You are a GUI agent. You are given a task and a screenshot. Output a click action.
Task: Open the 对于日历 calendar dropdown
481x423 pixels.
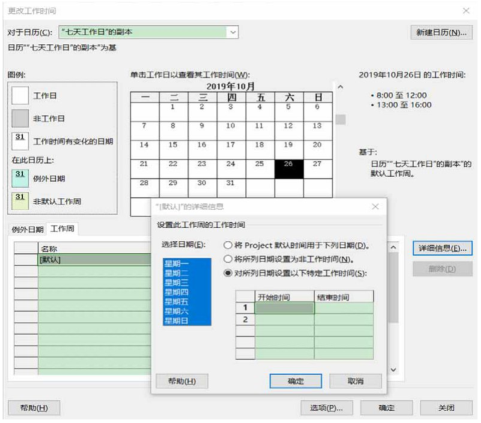click(x=233, y=32)
